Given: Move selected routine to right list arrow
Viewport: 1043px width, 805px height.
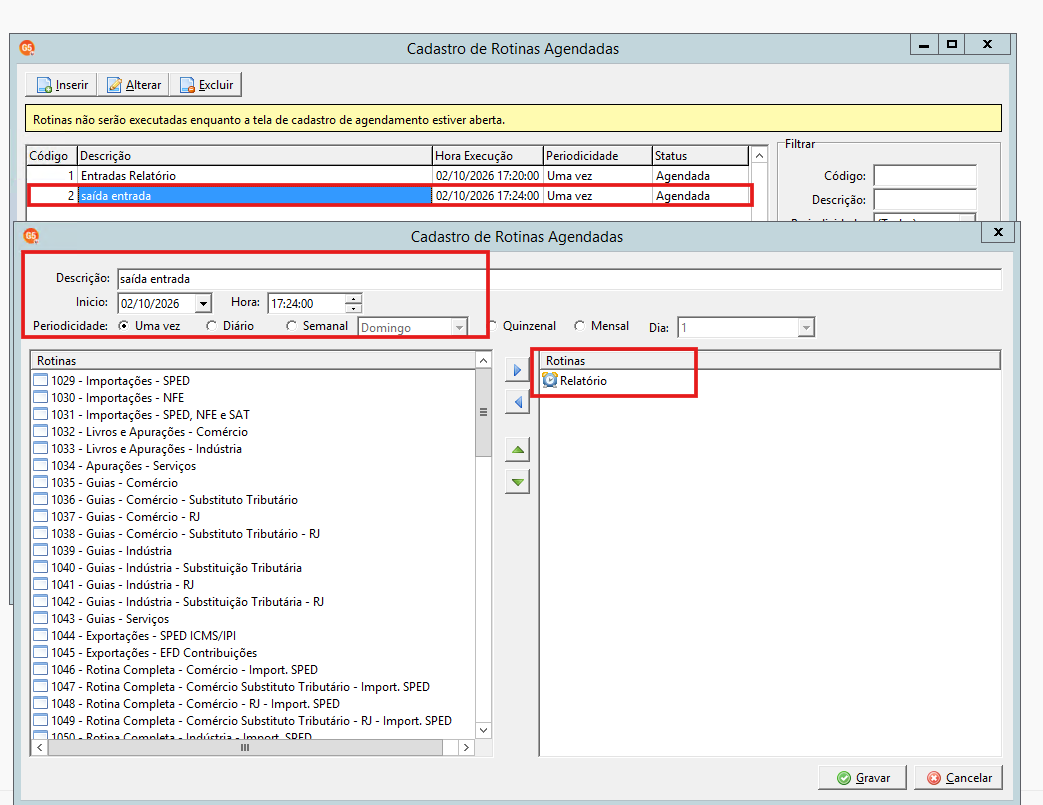Looking at the screenshot, I should pyautogui.click(x=517, y=370).
